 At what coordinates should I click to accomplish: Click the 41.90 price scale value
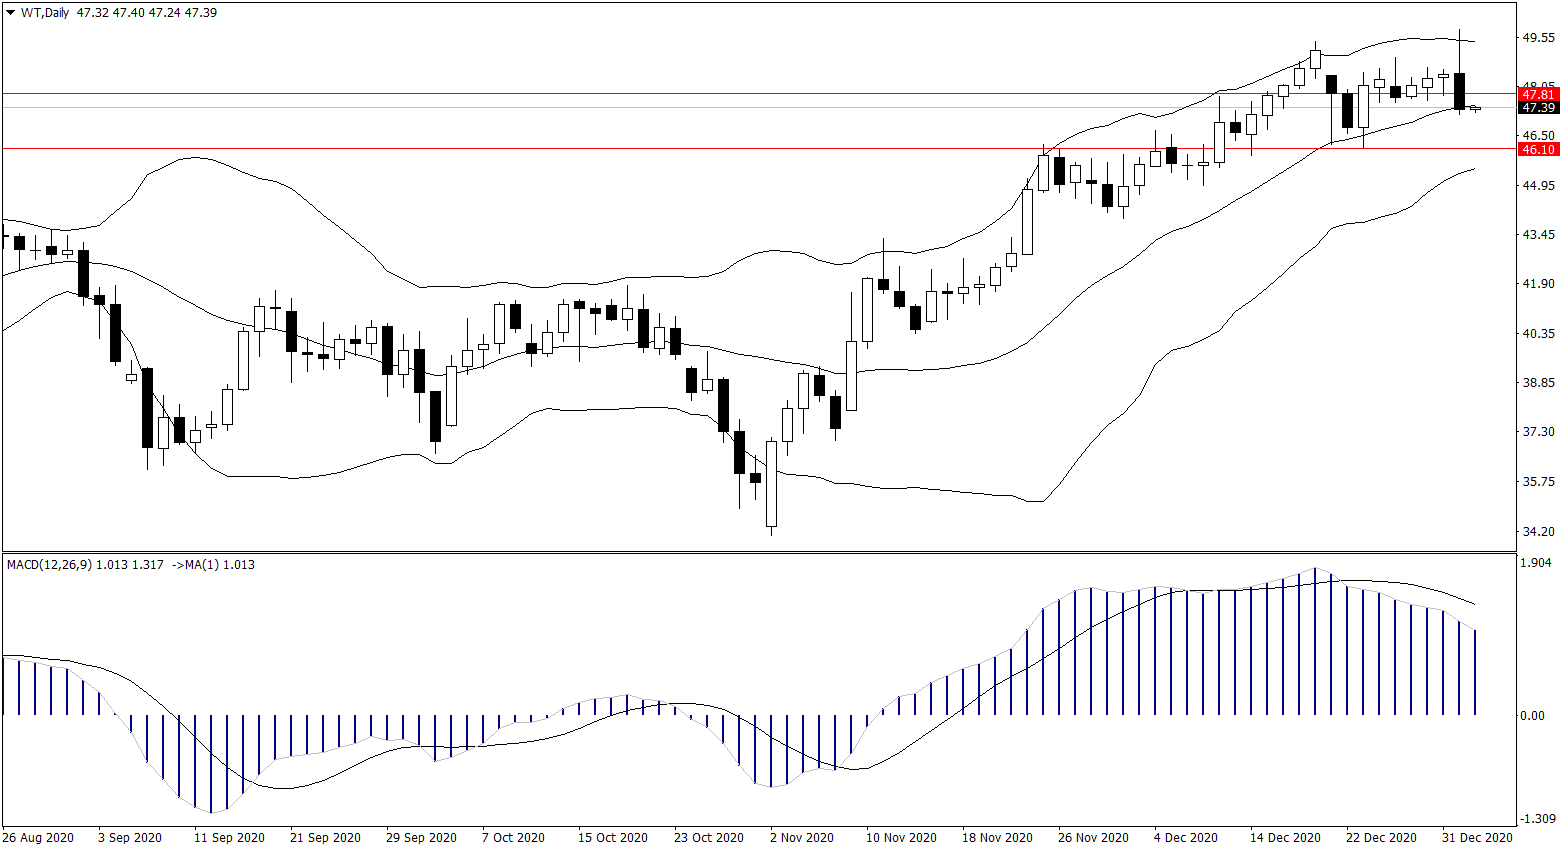(x=1538, y=284)
